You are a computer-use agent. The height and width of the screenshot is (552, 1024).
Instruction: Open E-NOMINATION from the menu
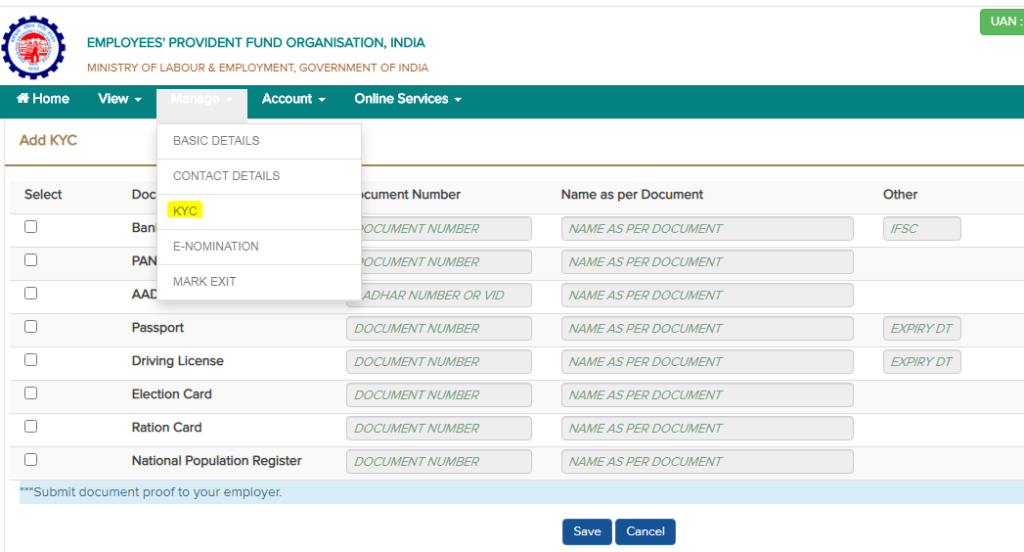coord(259,246)
